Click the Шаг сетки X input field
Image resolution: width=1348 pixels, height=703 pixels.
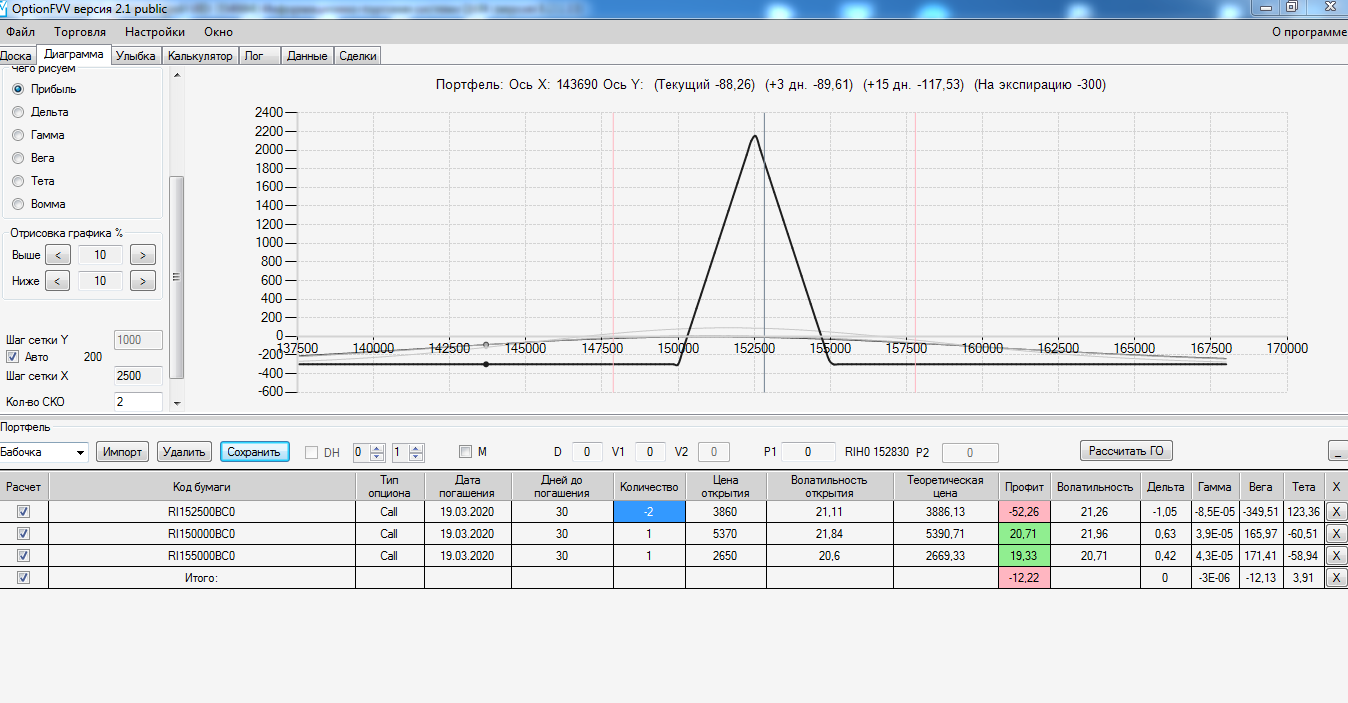(x=139, y=376)
